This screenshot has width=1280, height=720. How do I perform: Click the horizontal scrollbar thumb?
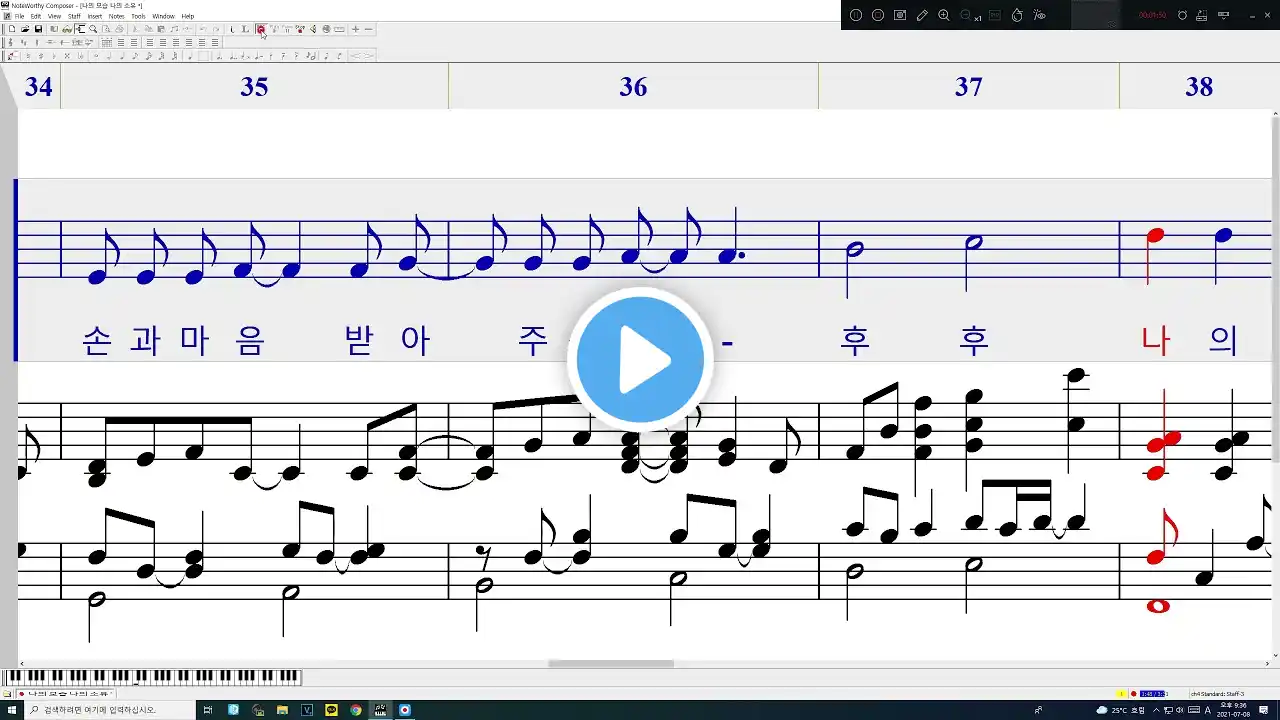[610, 663]
